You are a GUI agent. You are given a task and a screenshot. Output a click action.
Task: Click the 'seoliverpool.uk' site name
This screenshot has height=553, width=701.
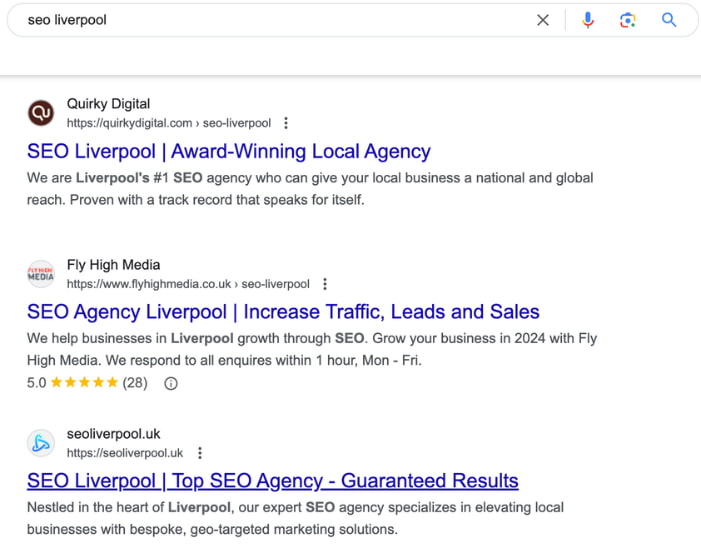click(x=114, y=434)
